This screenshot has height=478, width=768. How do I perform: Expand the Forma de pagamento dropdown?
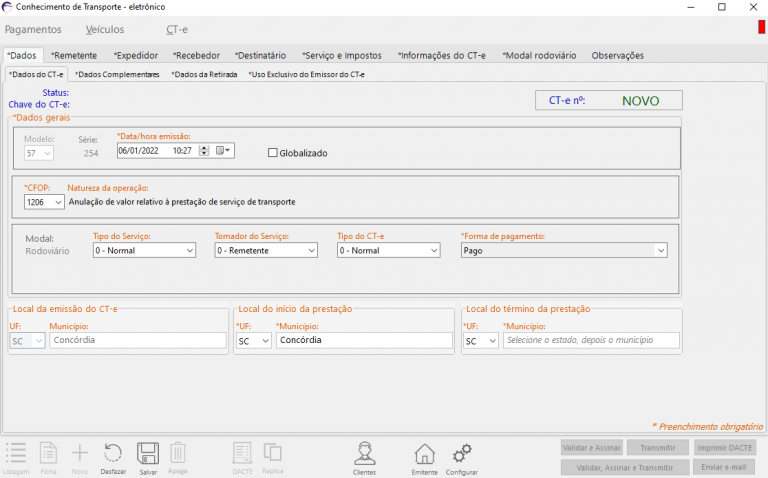(660, 251)
